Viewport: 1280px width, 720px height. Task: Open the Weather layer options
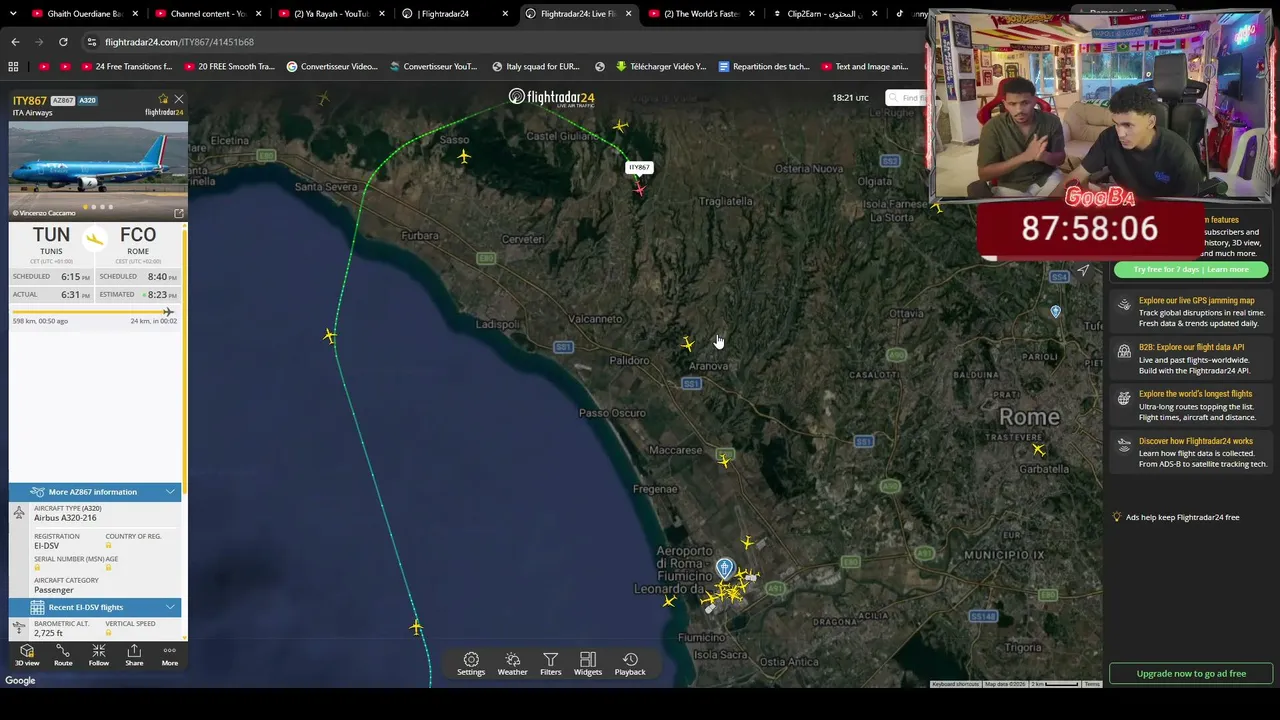point(513,664)
